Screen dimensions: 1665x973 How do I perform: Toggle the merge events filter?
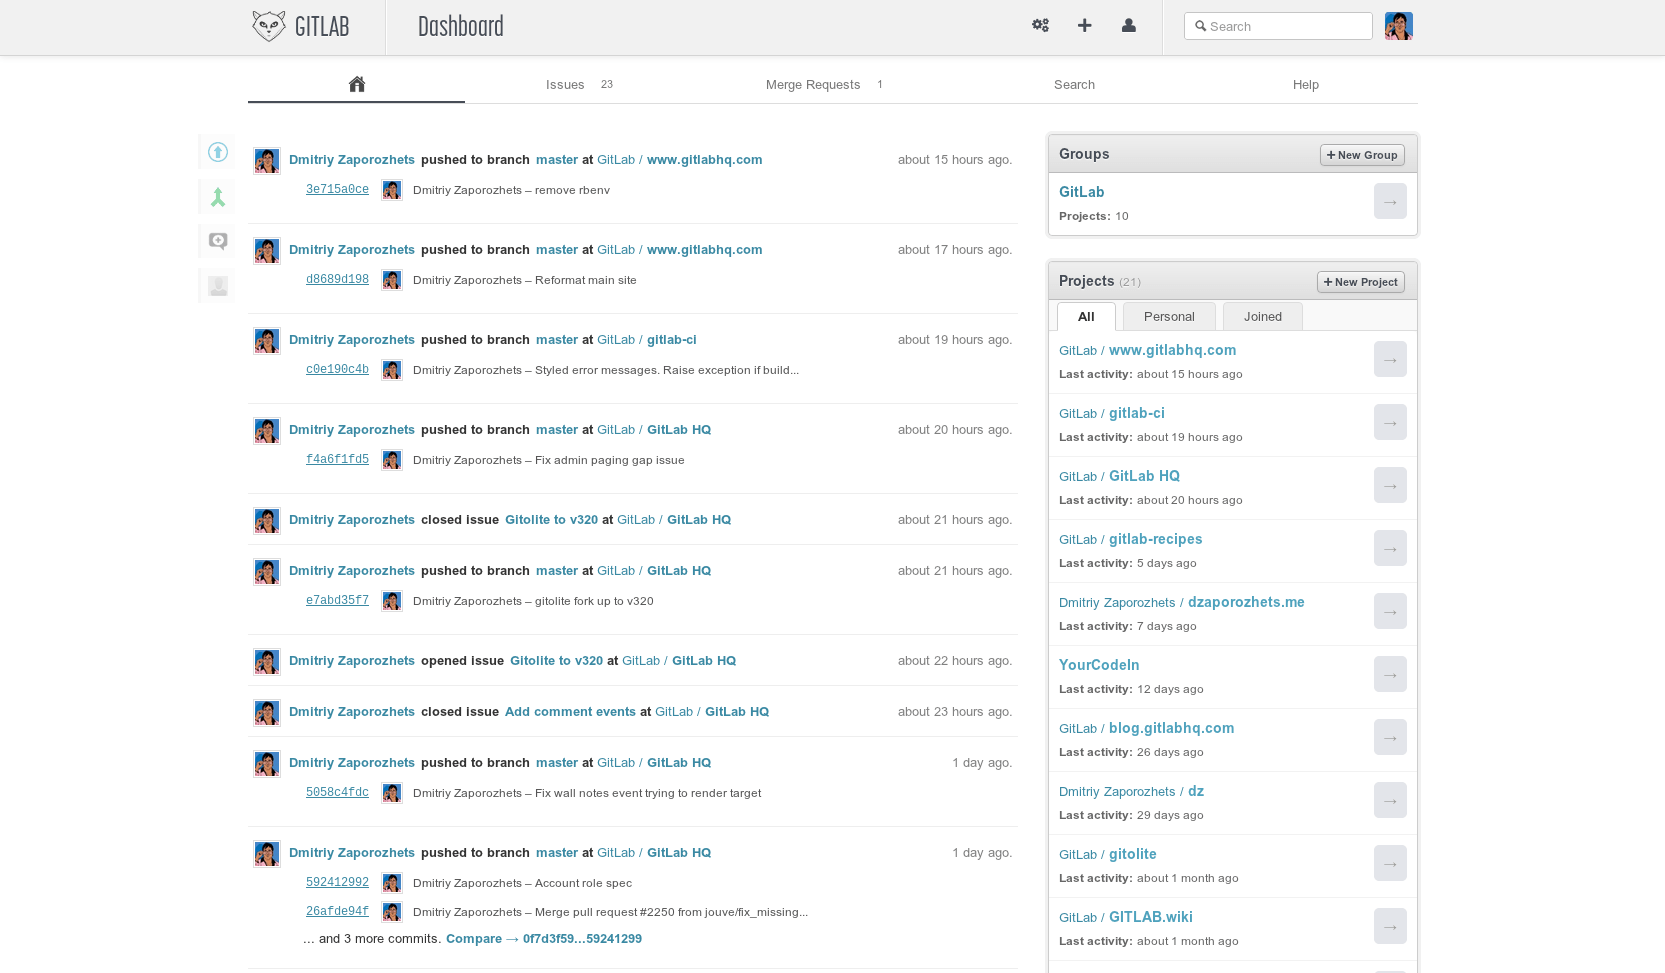point(217,196)
